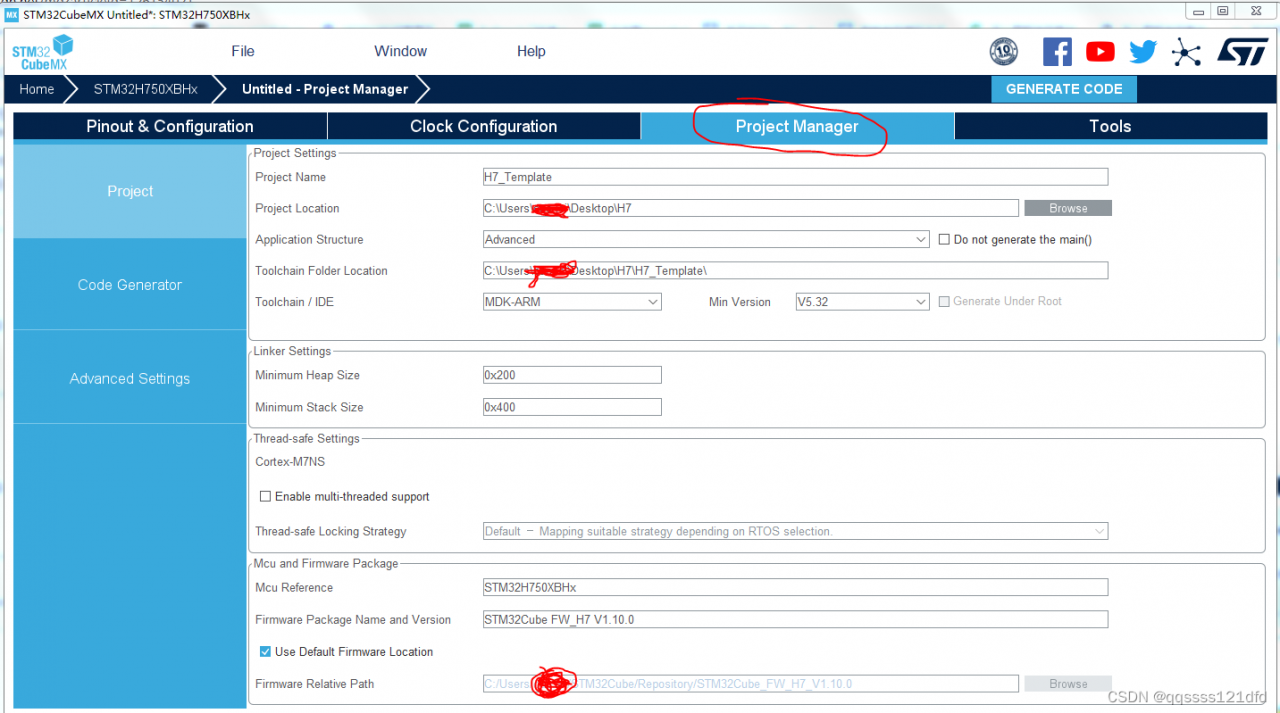Browse for Firmware Relative Path
1280x713 pixels.
[1068, 684]
